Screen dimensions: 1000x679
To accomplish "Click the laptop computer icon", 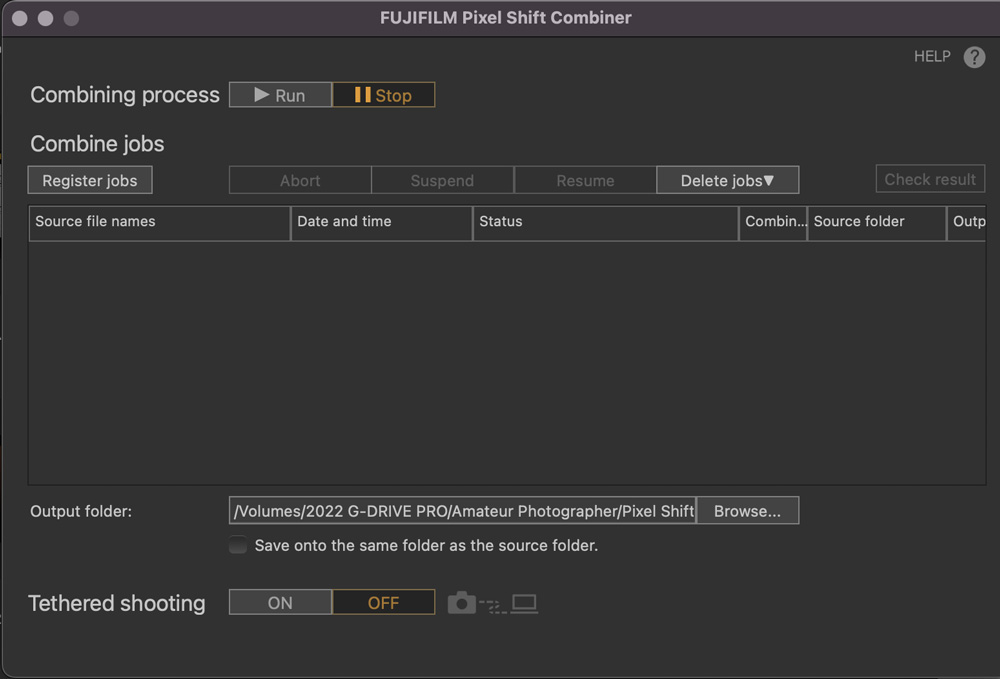I will pyautogui.click(x=524, y=603).
